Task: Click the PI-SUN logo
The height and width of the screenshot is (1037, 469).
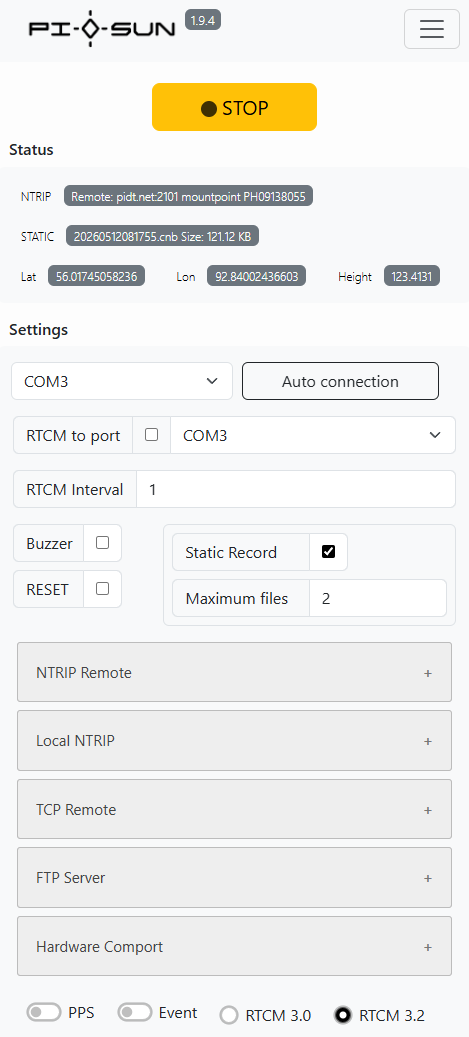Action: (x=102, y=30)
